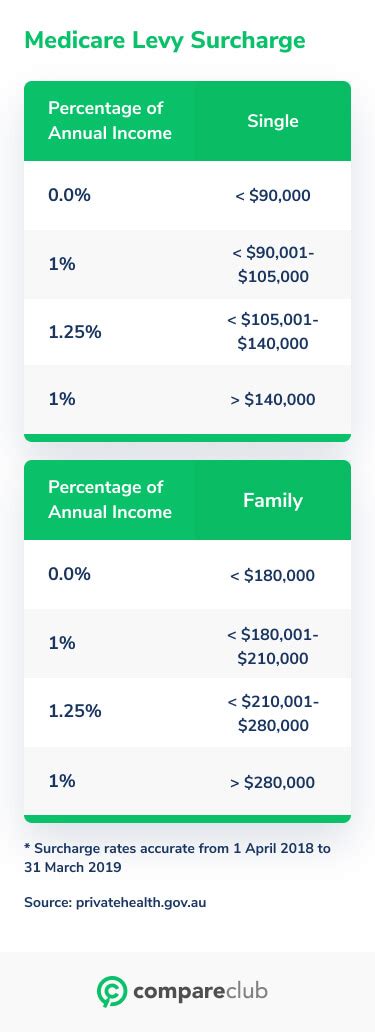
Task: Select the $105,001-$140,000 single income range
Action: (x=273, y=332)
